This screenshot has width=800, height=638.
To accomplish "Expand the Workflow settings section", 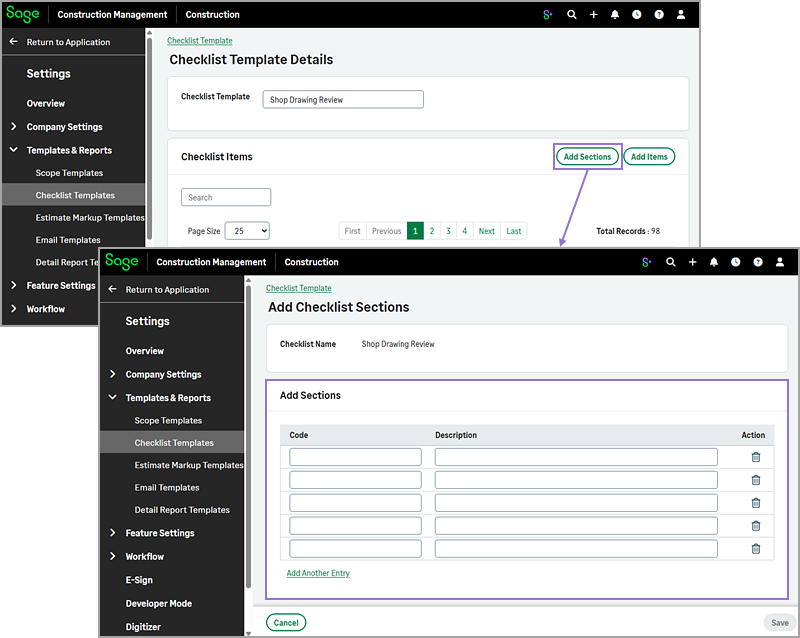I will 145,556.
